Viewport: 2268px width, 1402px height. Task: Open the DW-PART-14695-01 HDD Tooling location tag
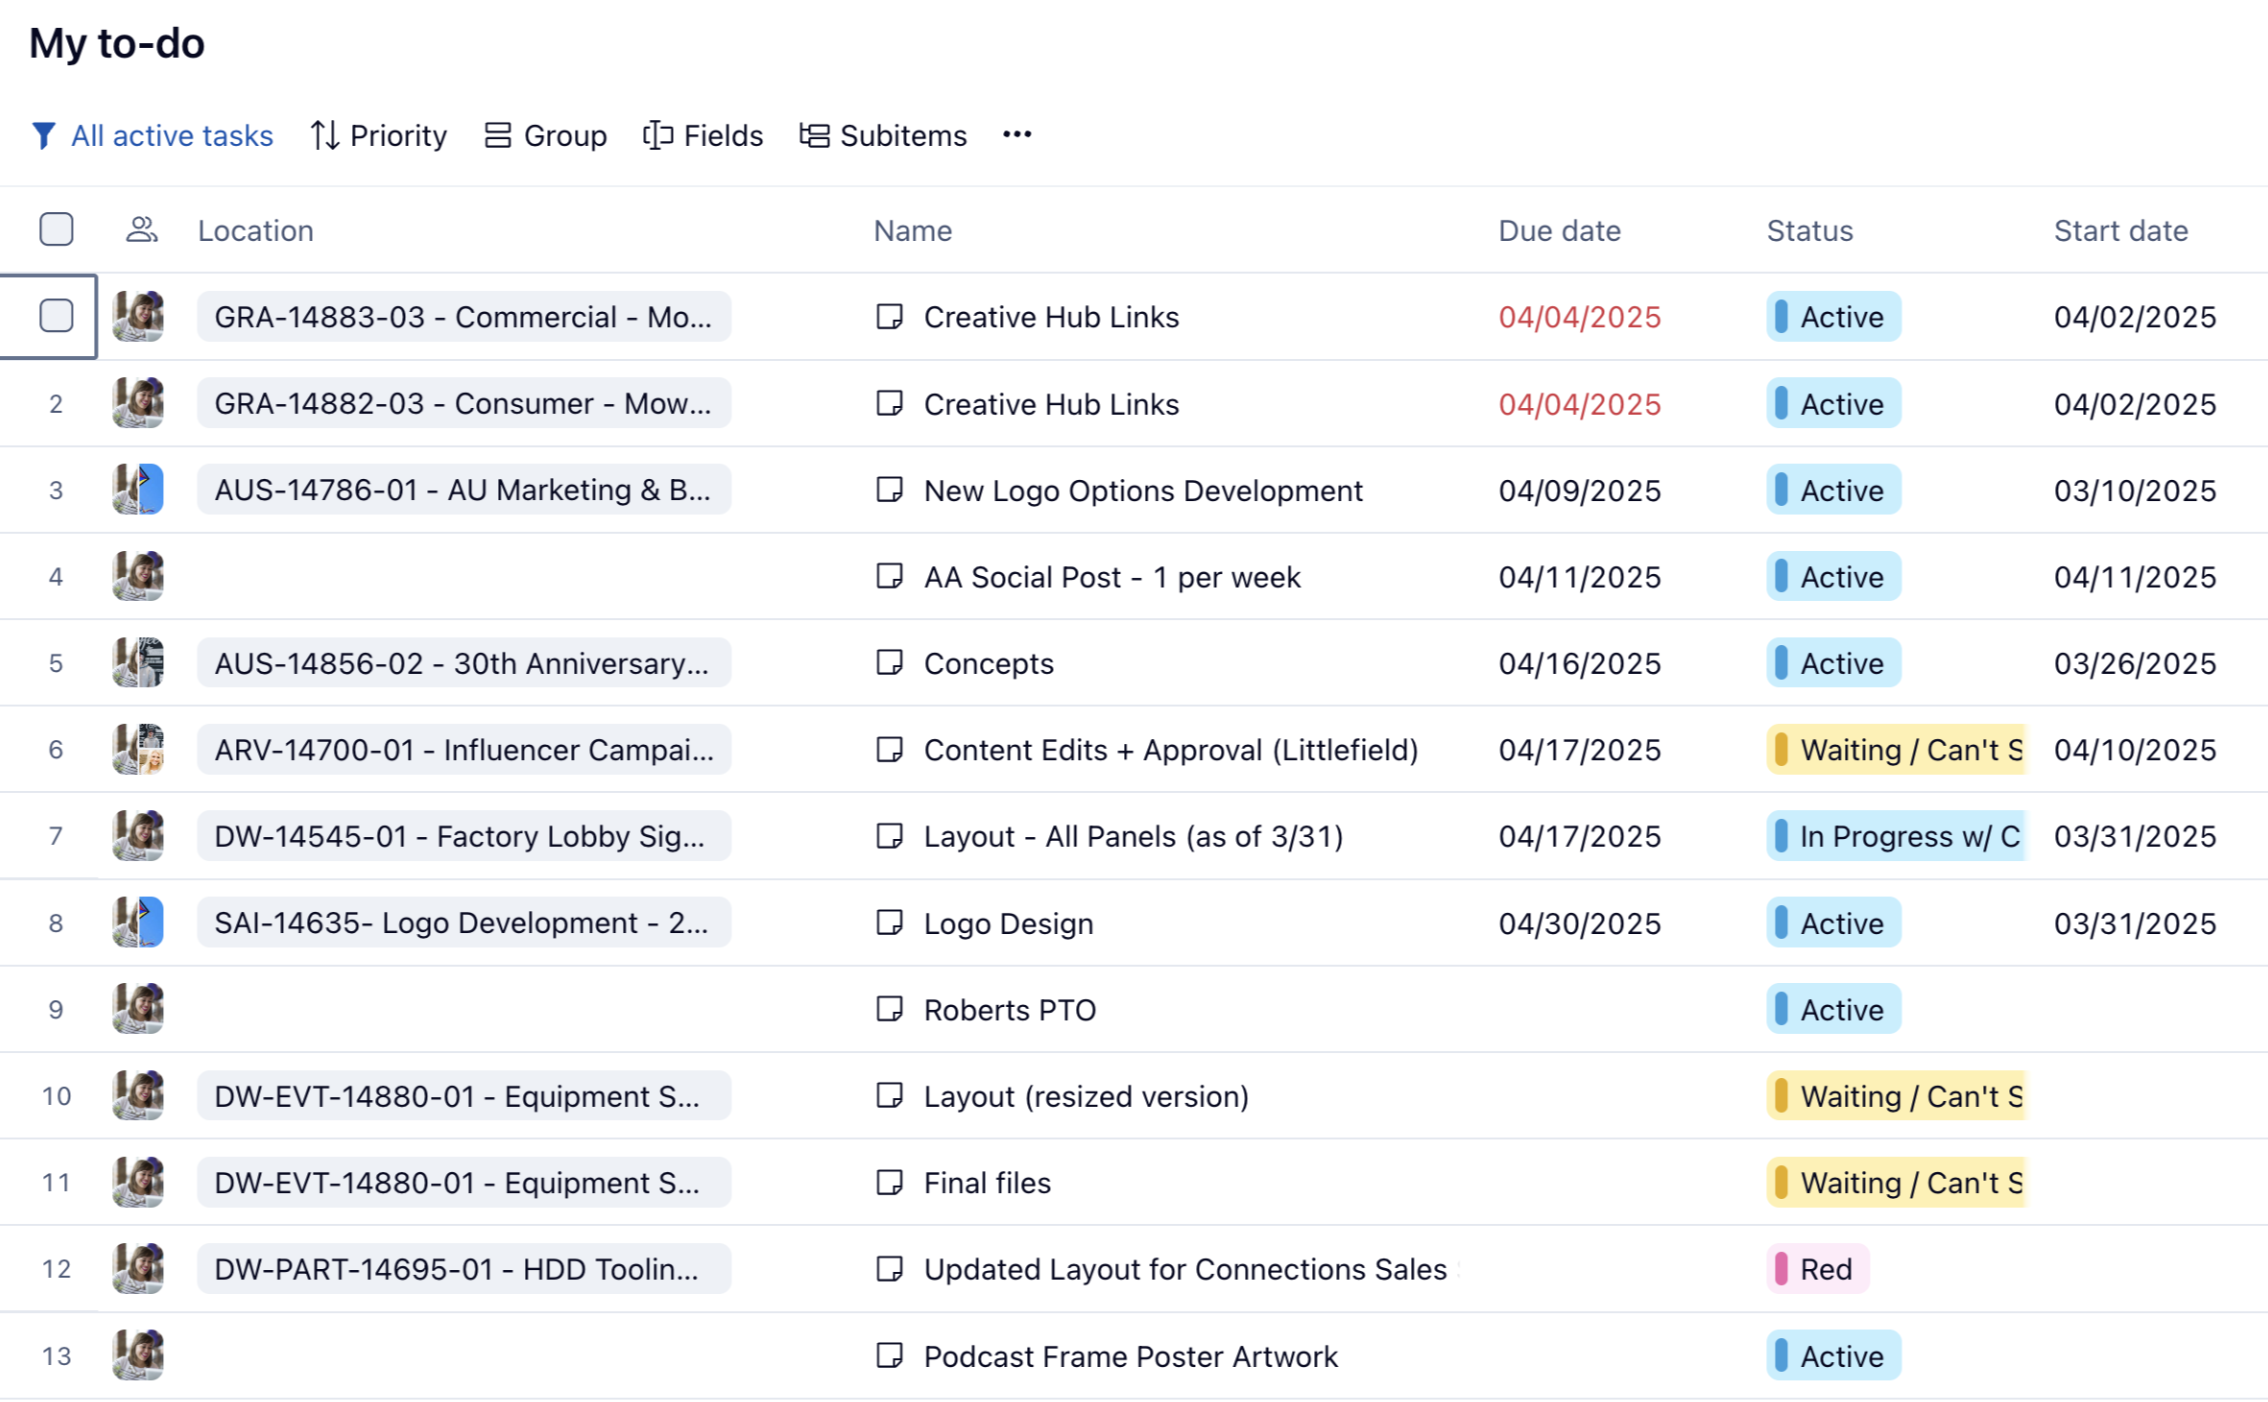click(462, 1269)
